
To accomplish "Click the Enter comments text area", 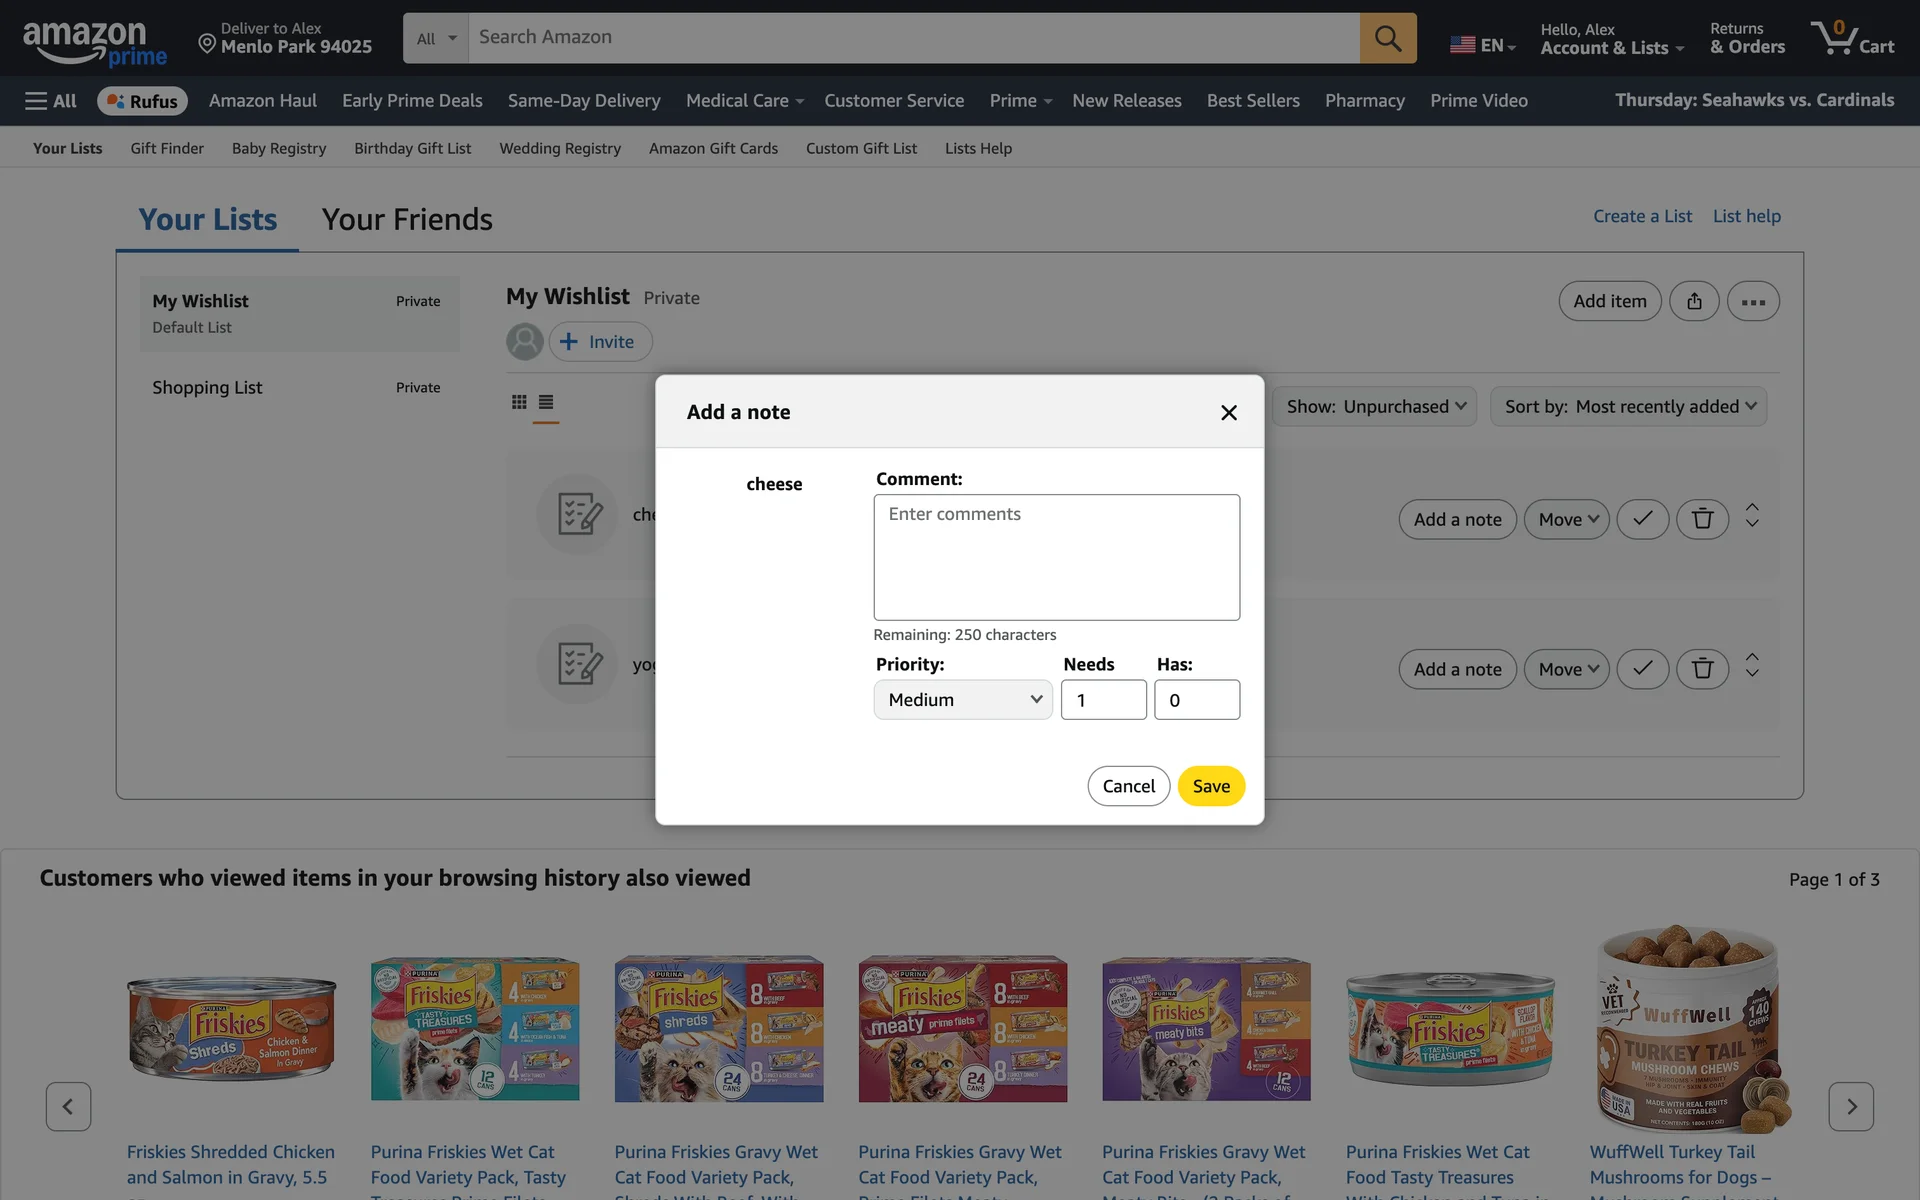I will point(1056,557).
